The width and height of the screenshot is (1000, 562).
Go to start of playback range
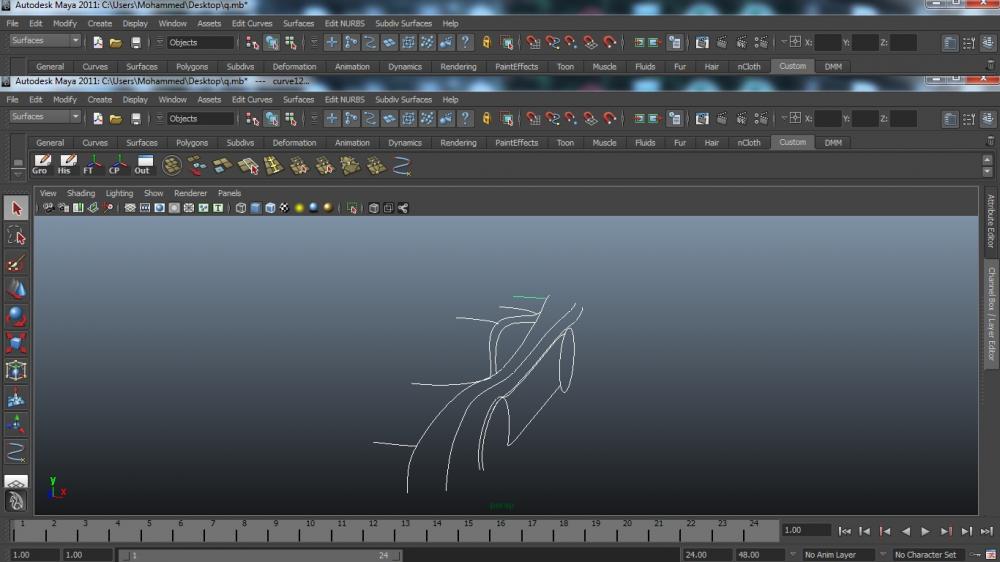[844, 531]
